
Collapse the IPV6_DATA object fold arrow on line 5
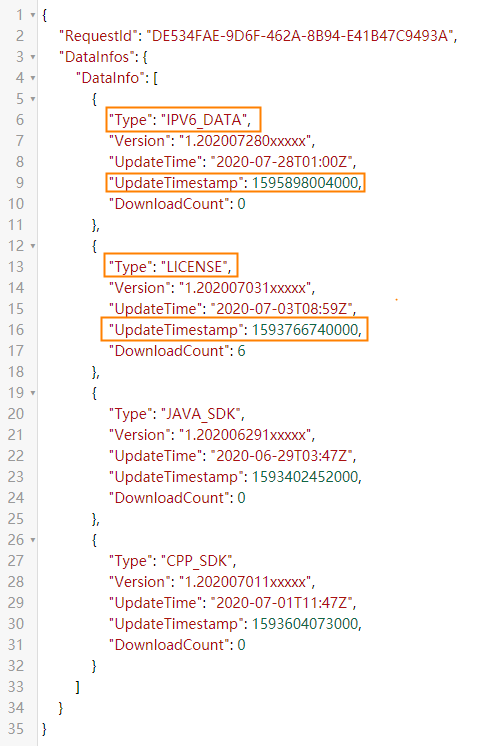[33, 99]
